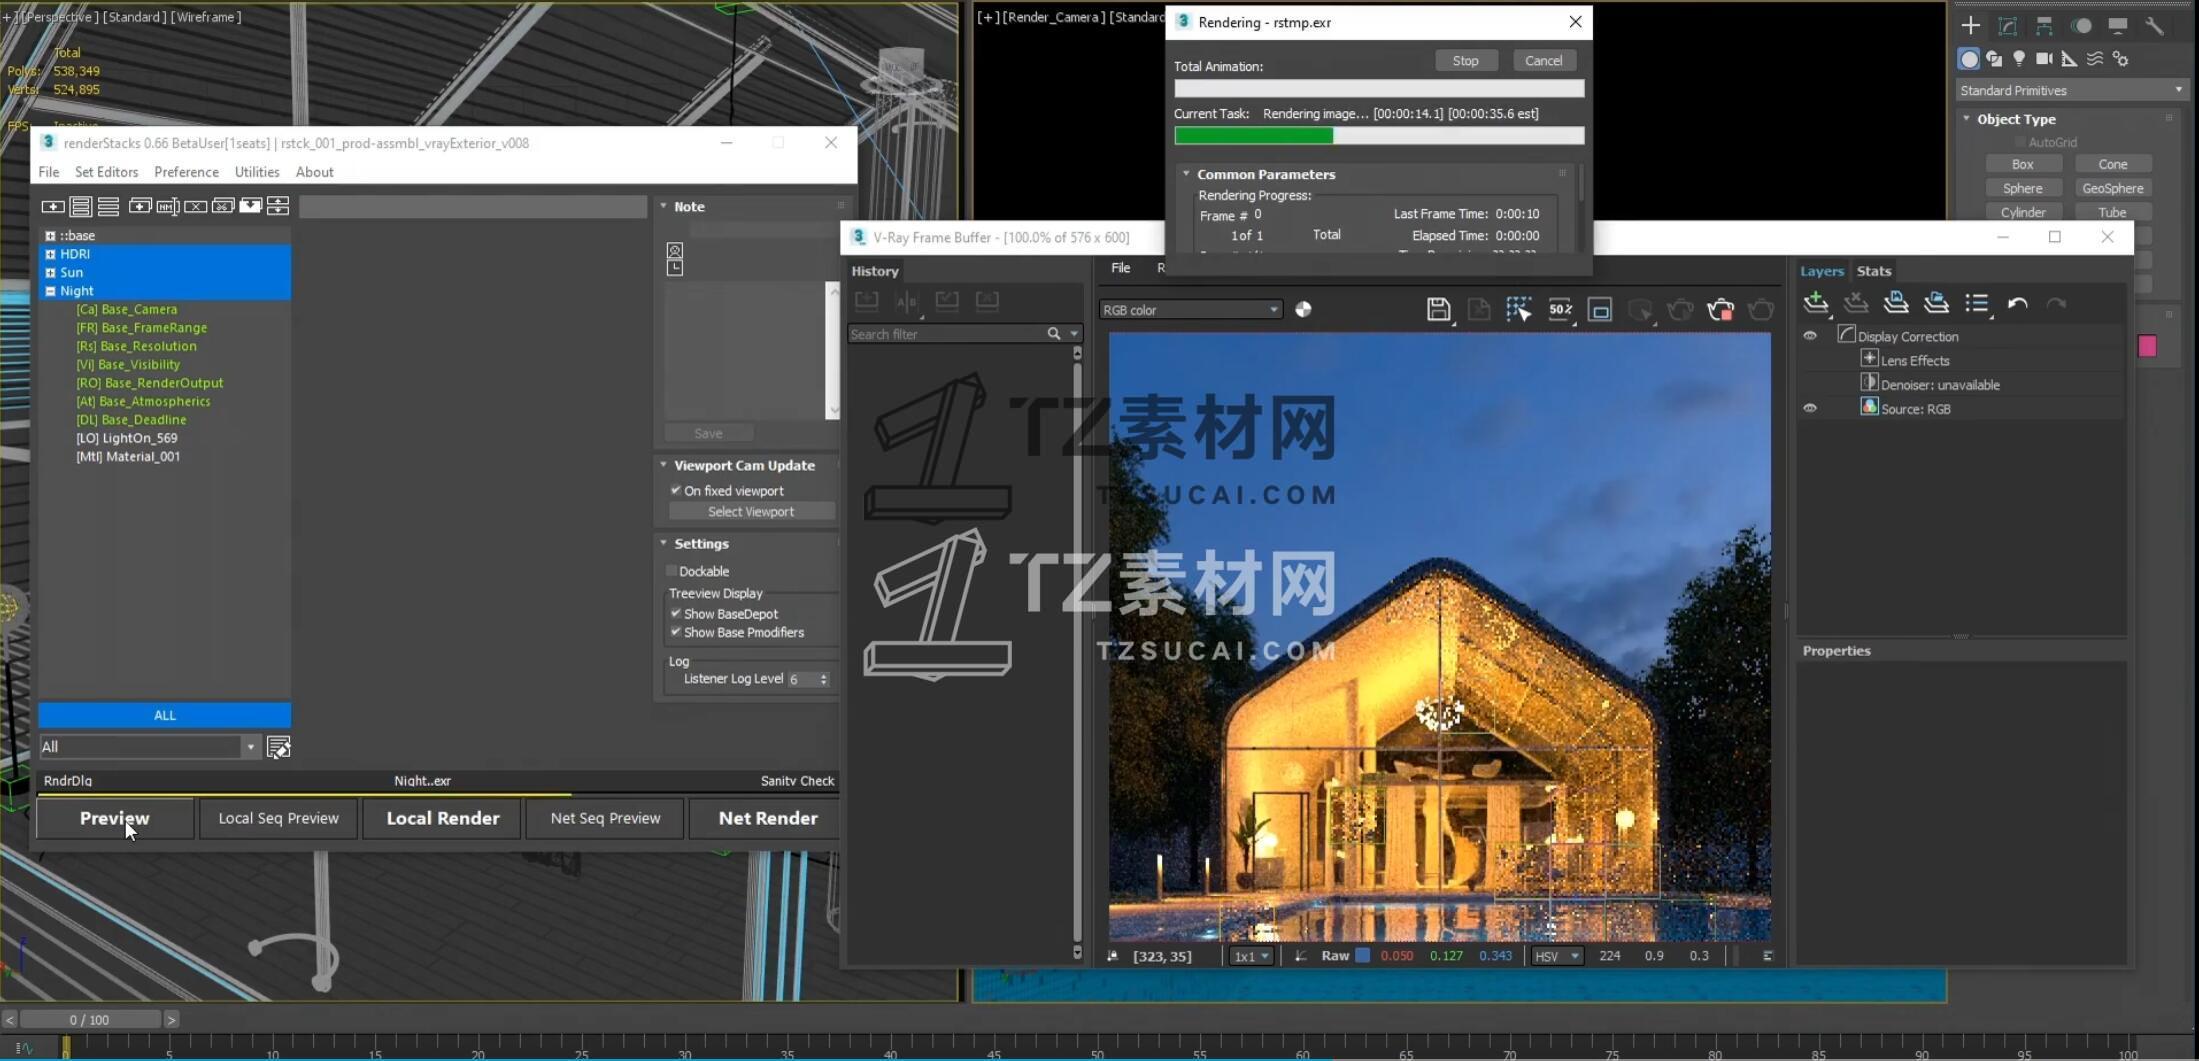2199x1061 pixels.
Task: Toggle Show Base Pmodifiers checkbox
Action: pyautogui.click(x=676, y=632)
